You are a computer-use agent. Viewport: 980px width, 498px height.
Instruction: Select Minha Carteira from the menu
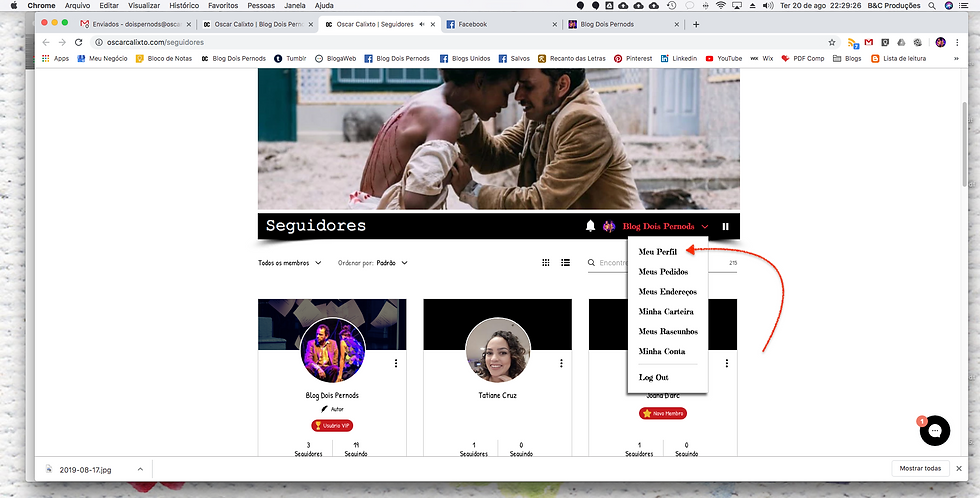click(666, 312)
